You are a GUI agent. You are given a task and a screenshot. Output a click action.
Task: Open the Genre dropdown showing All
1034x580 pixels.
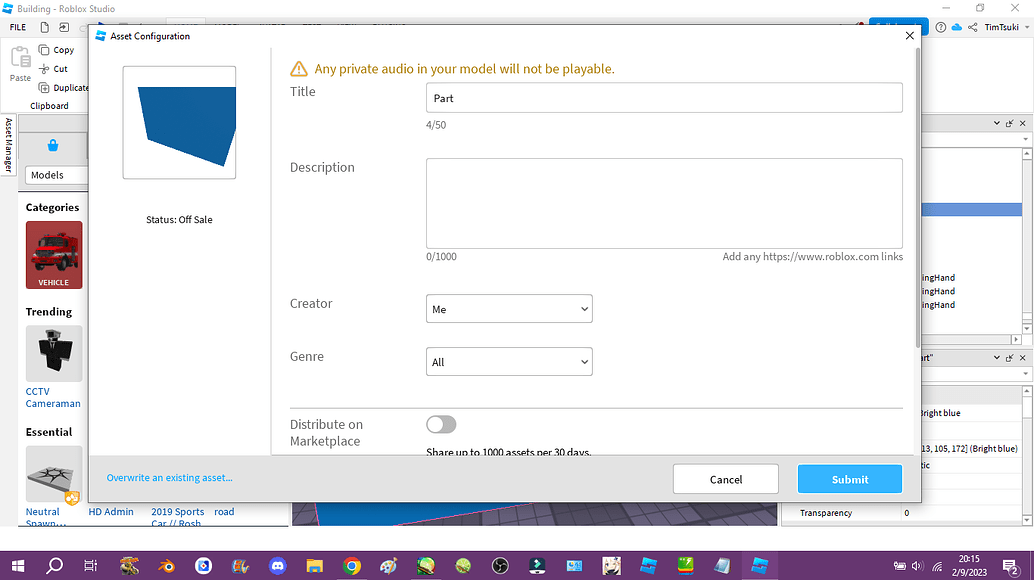tap(509, 361)
